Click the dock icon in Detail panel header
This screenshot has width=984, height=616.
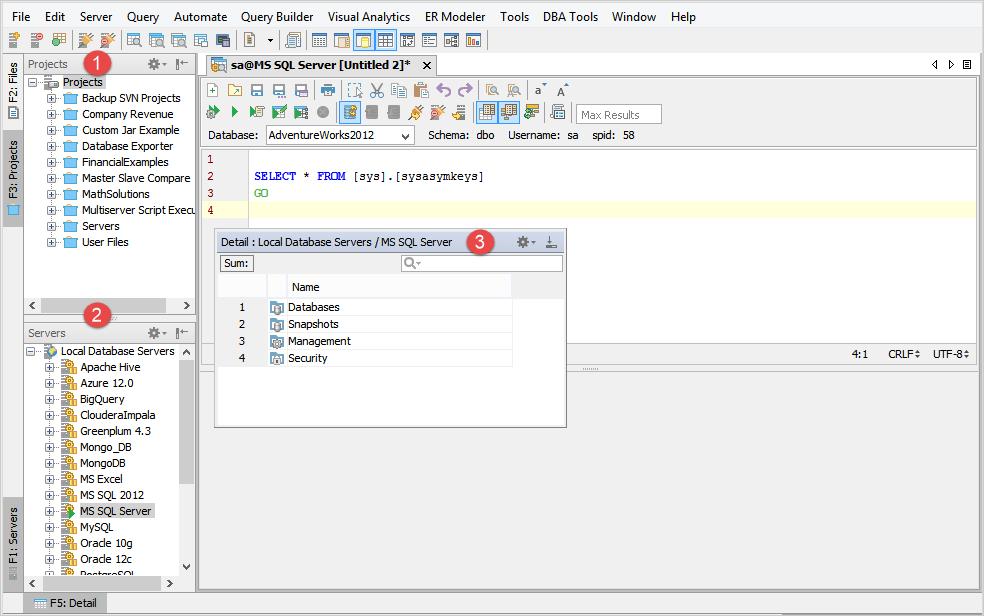[551, 242]
